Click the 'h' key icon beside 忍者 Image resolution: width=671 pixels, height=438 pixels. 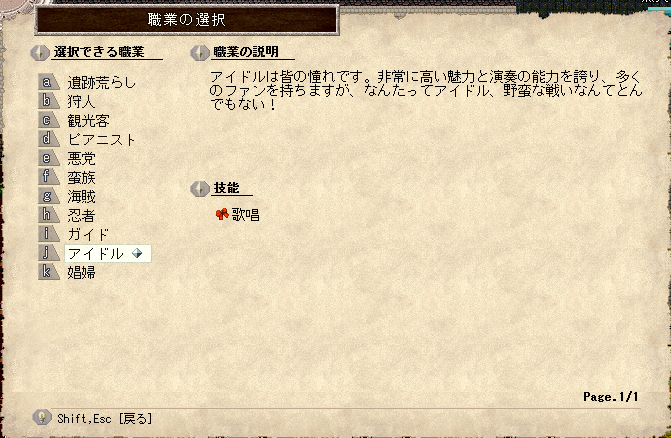click(x=48, y=215)
